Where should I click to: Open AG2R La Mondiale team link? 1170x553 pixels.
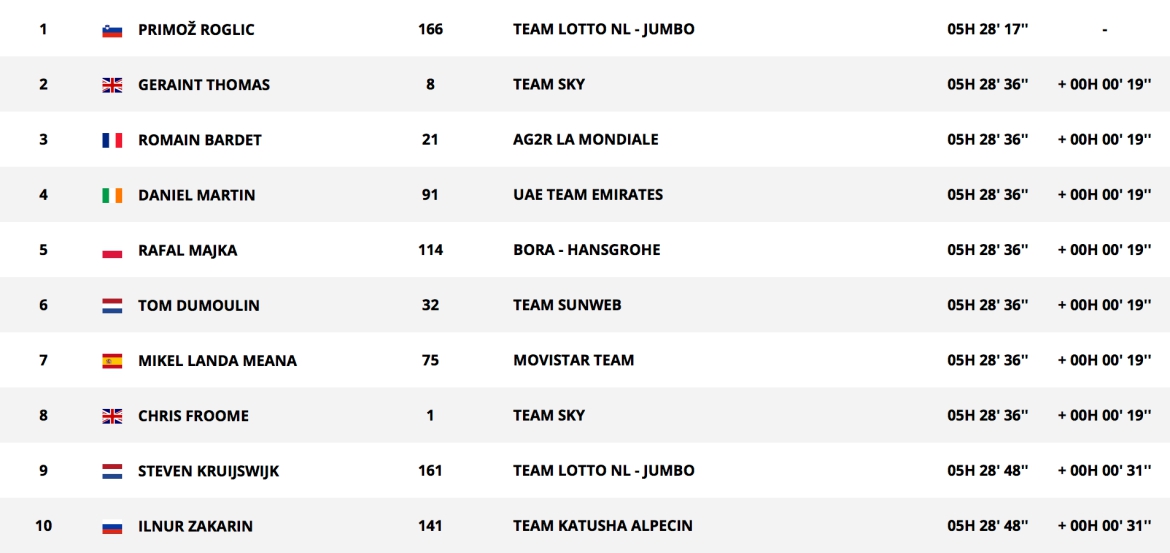(585, 140)
